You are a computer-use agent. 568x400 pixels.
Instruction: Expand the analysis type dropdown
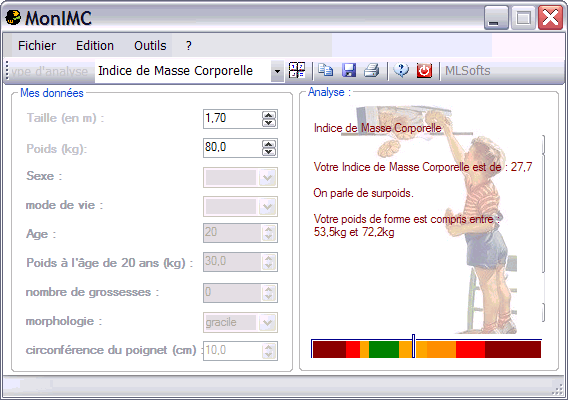[277, 71]
